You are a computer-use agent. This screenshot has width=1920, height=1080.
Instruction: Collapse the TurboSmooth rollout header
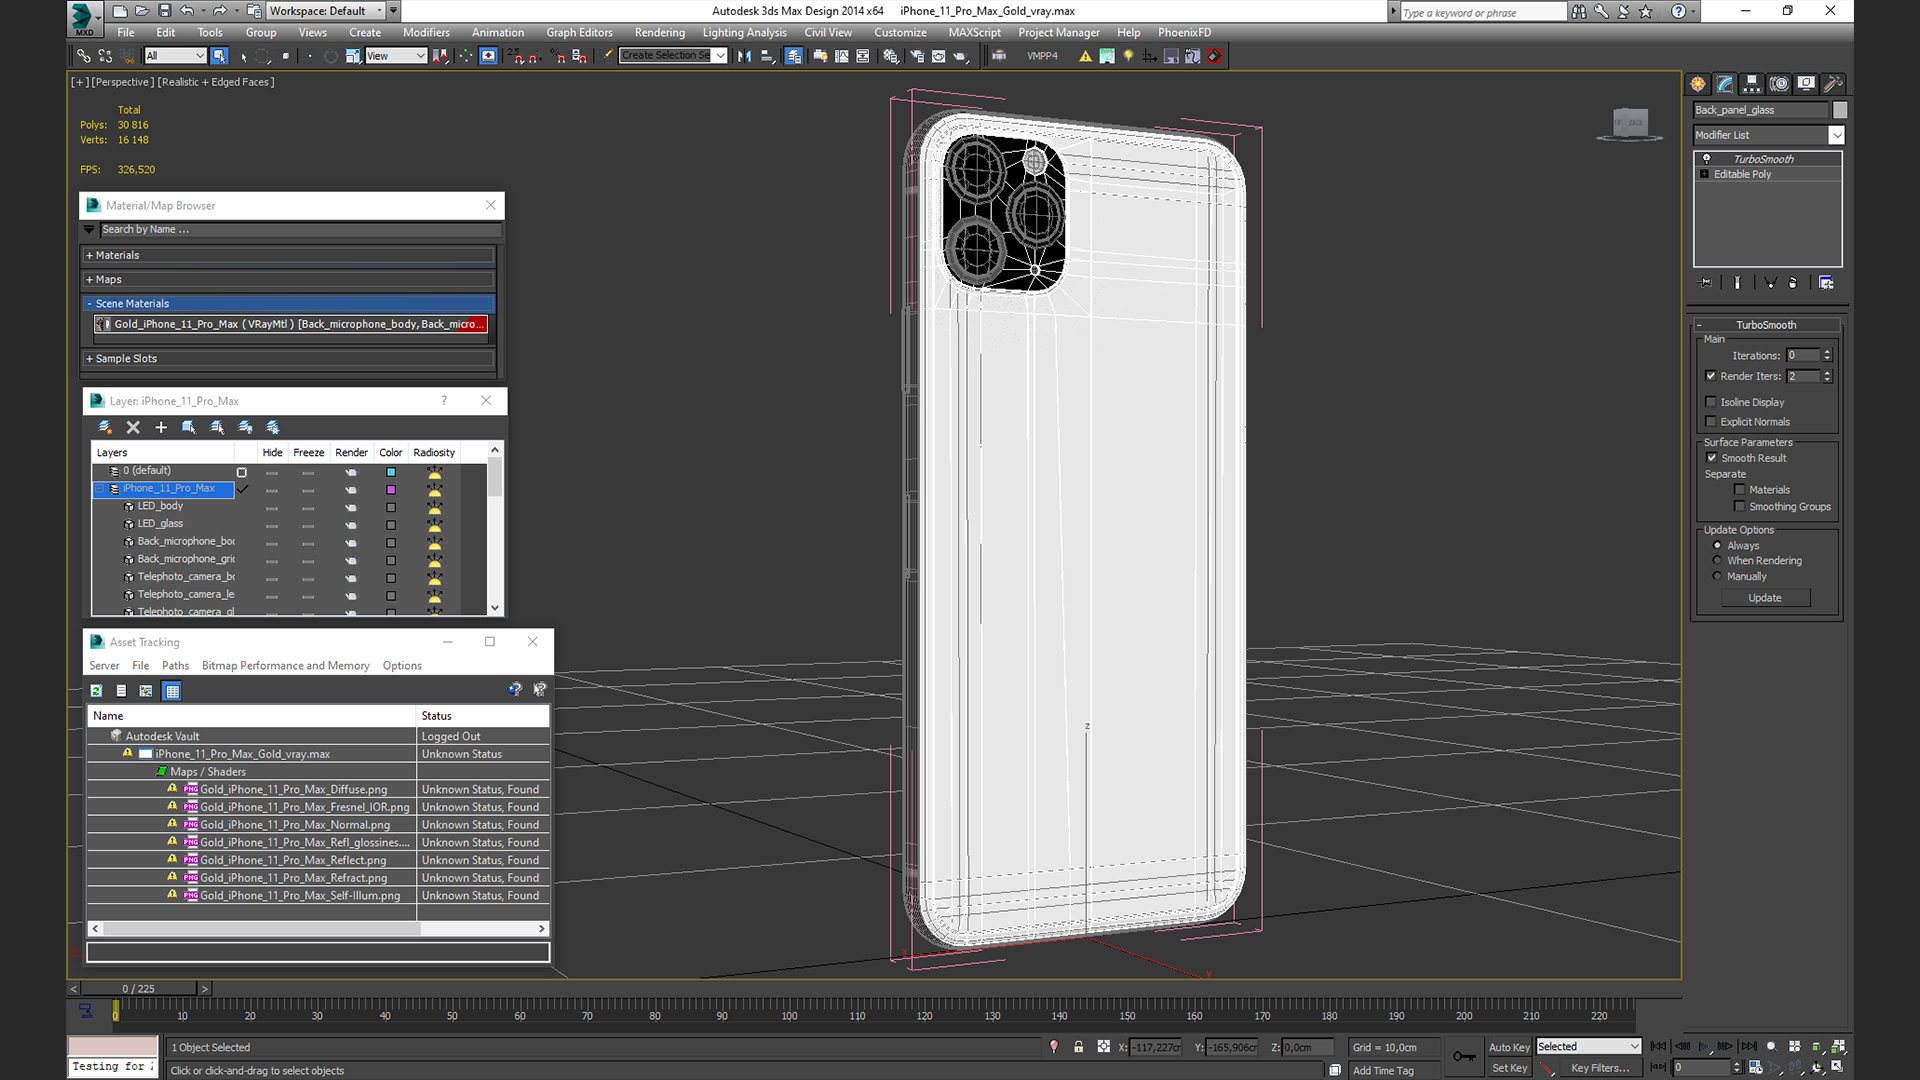coord(1766,325)
